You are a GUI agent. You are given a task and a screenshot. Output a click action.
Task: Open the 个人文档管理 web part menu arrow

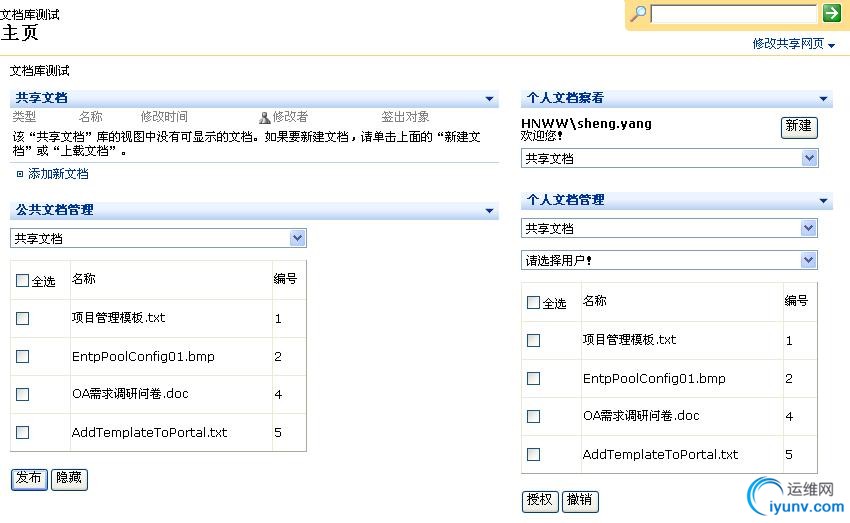point(823,201)
